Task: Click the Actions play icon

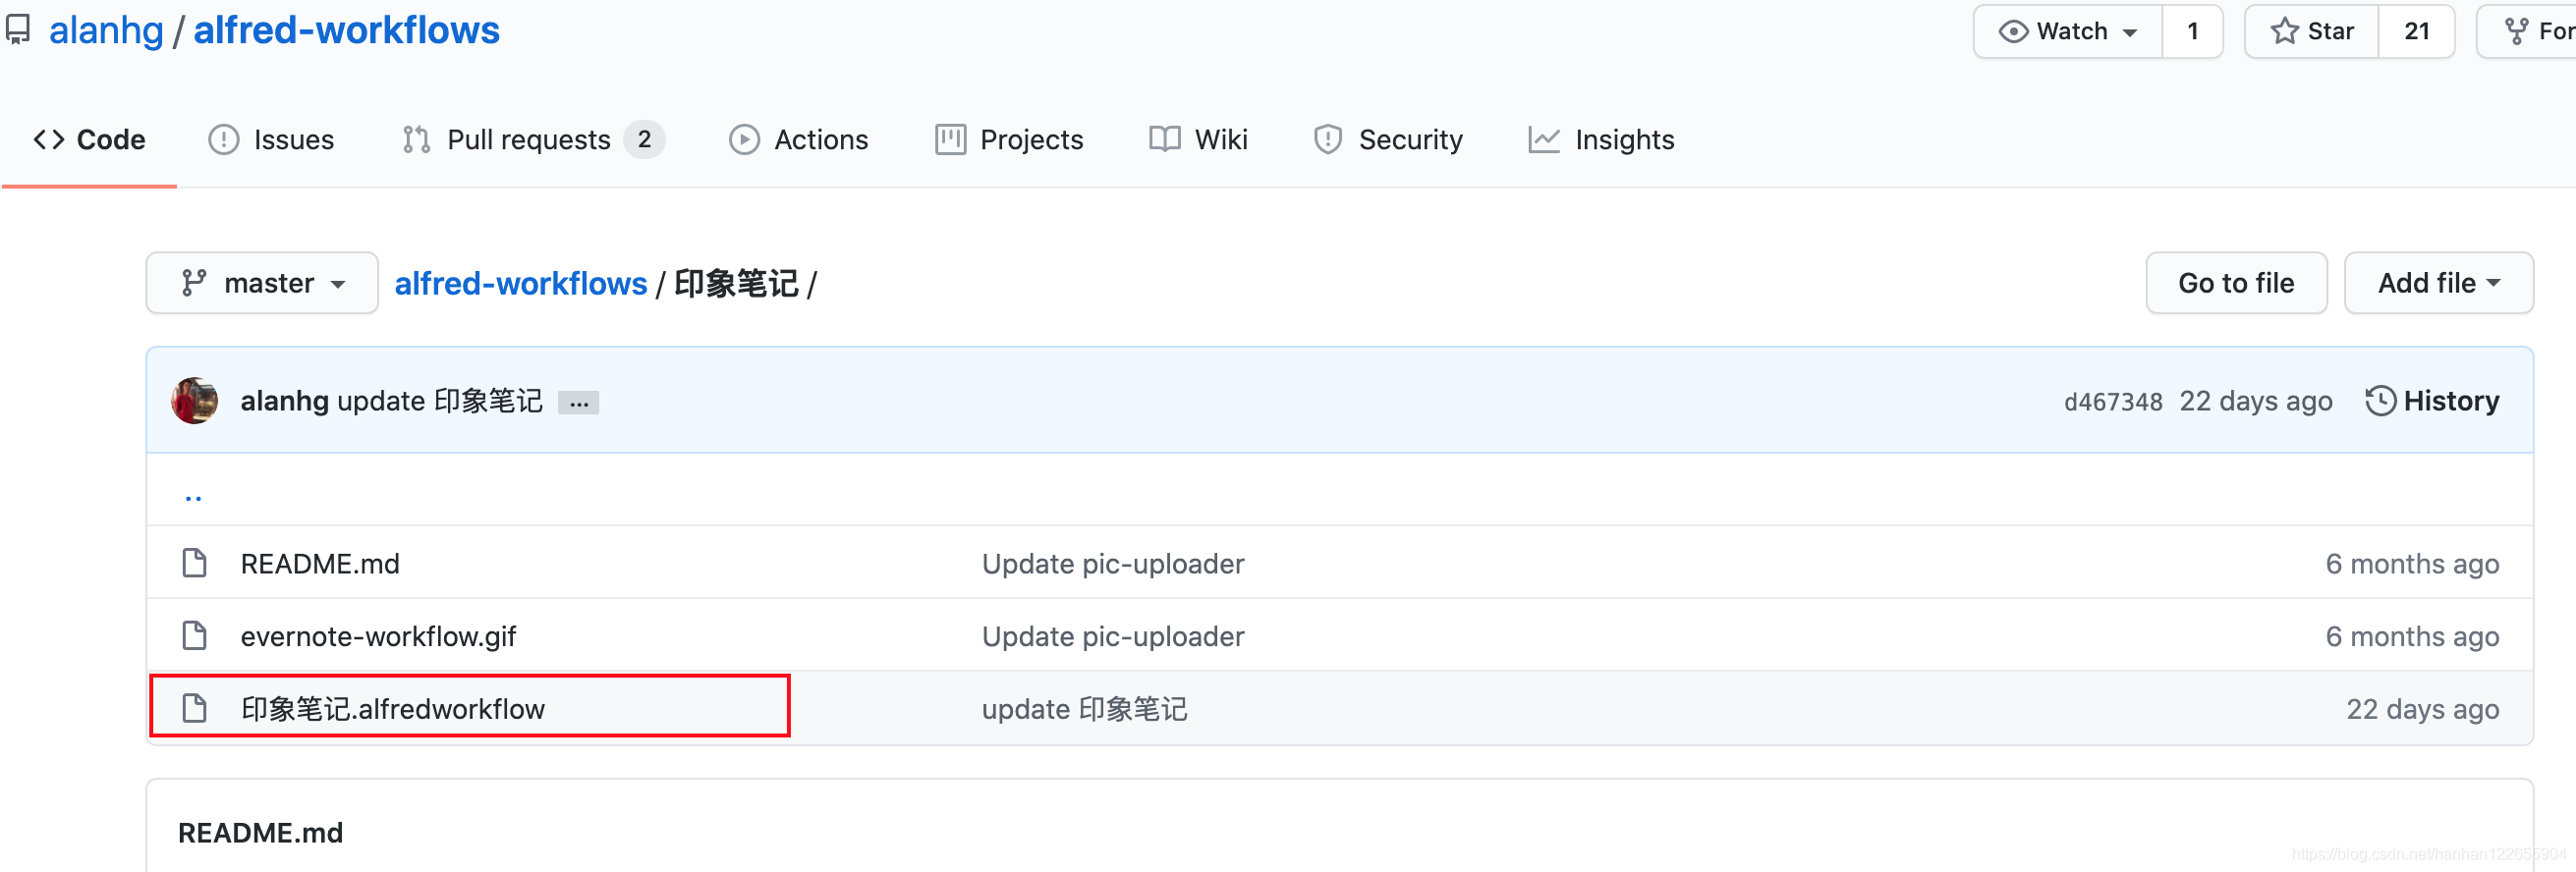Action: 744,140
